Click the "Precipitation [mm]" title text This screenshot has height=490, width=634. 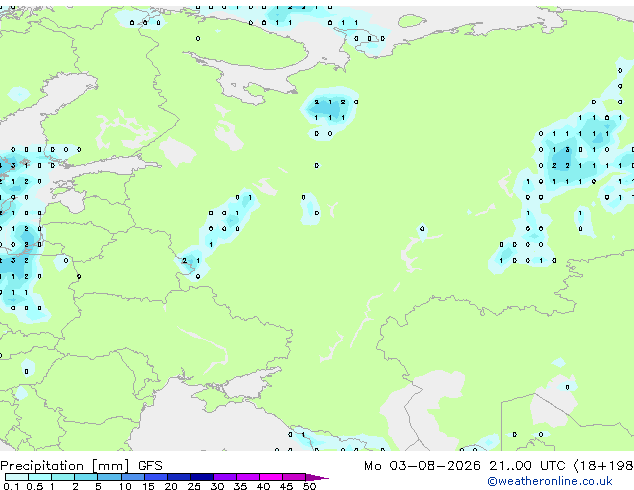[x=65, y=466]
